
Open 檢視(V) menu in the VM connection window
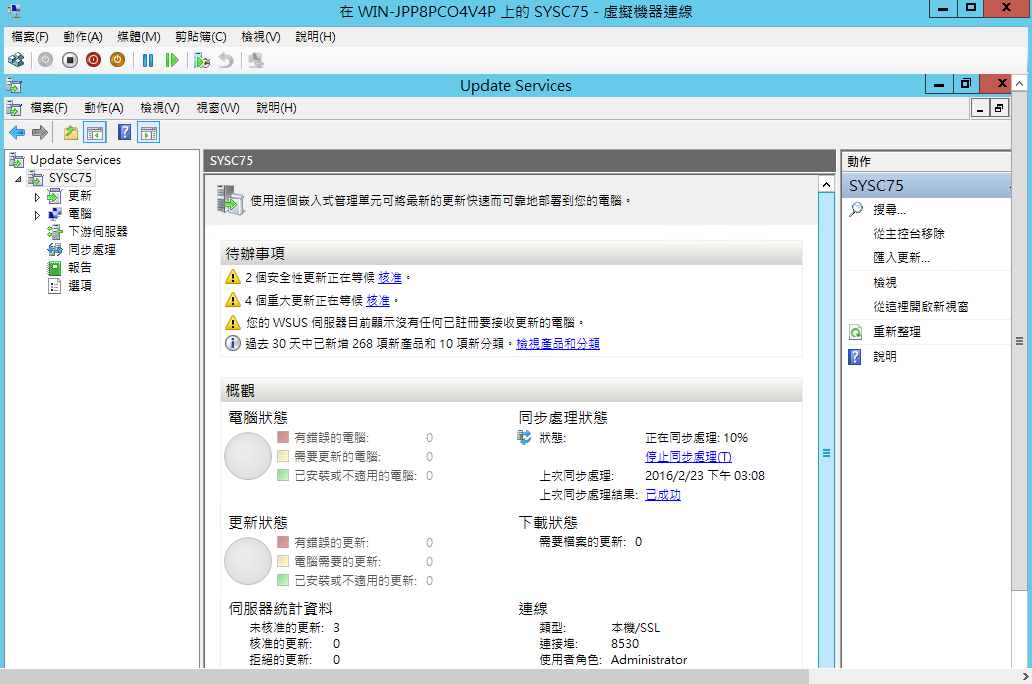[x=261, y=37]
